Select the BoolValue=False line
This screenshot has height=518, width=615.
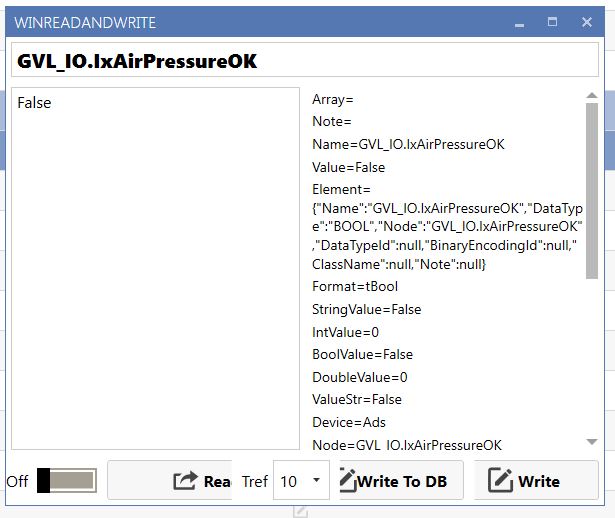coord(362,354)
